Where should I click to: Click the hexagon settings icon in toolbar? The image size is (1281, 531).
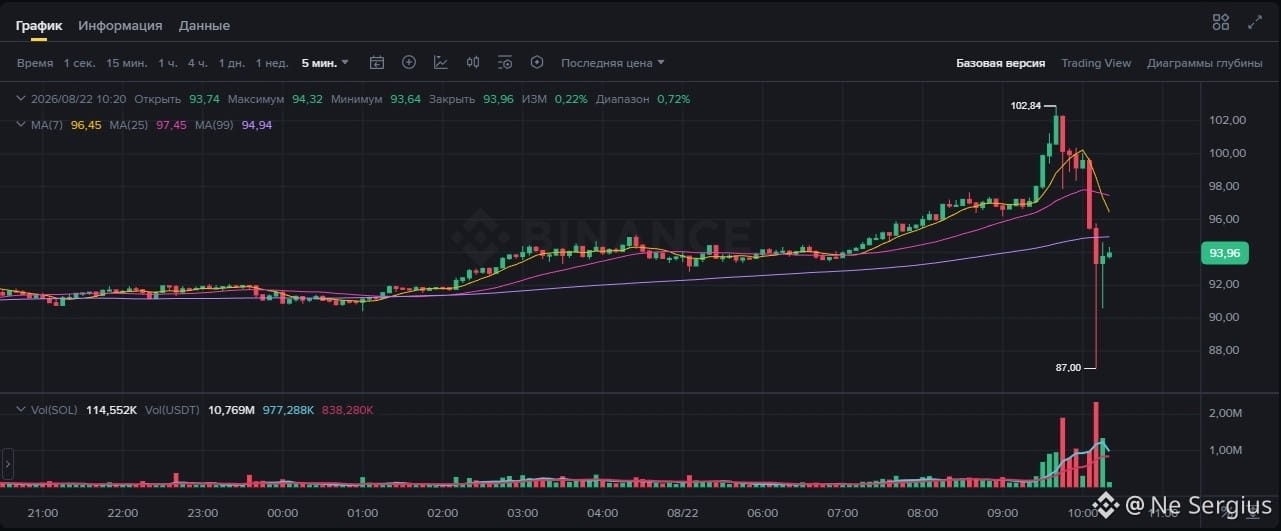click(x=537, y=62)
